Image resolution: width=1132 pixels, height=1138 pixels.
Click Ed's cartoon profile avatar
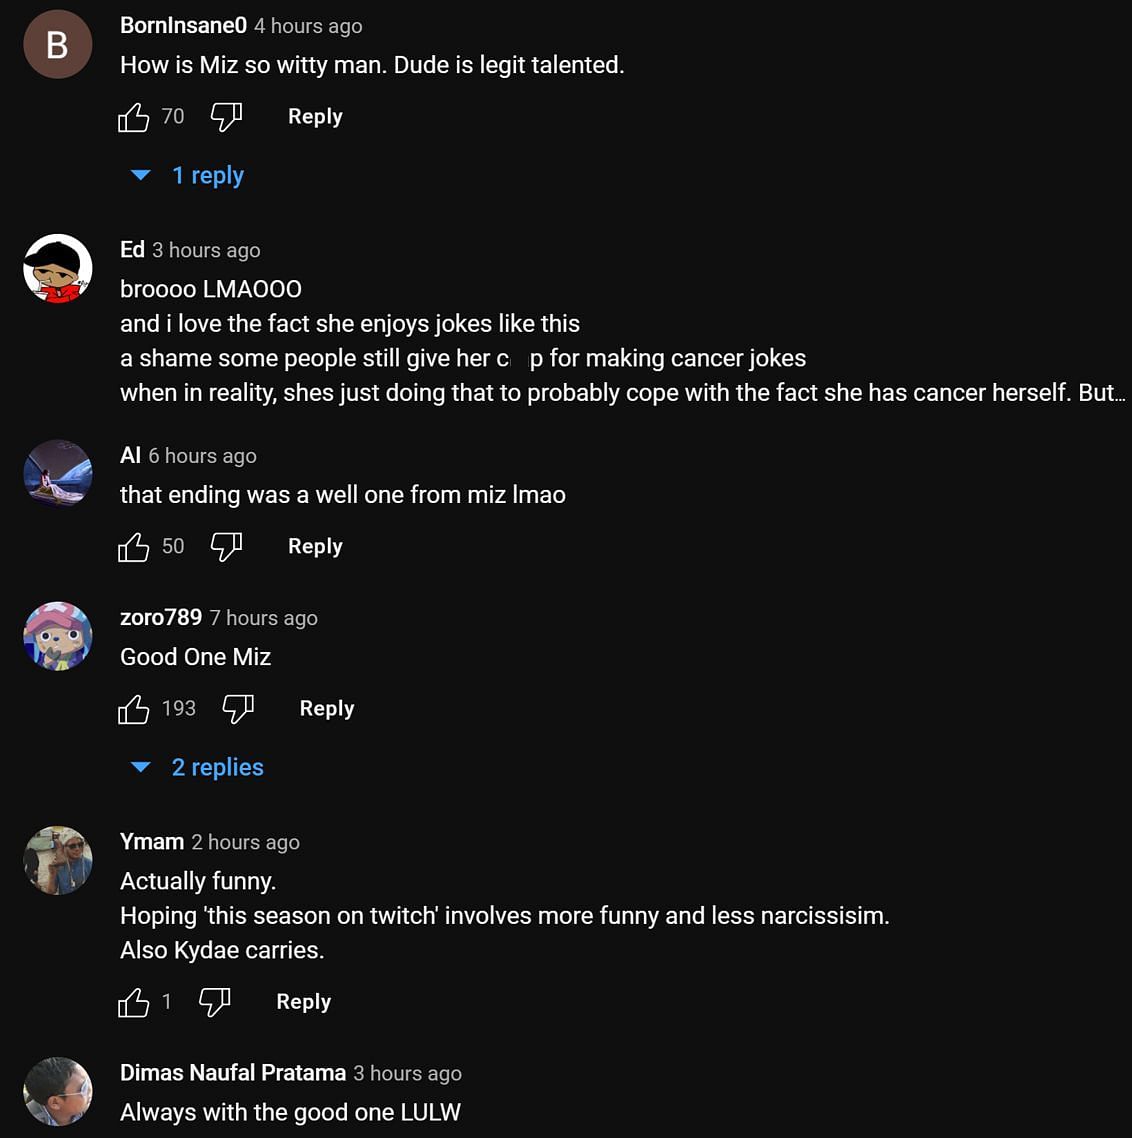tap(58, 269)
